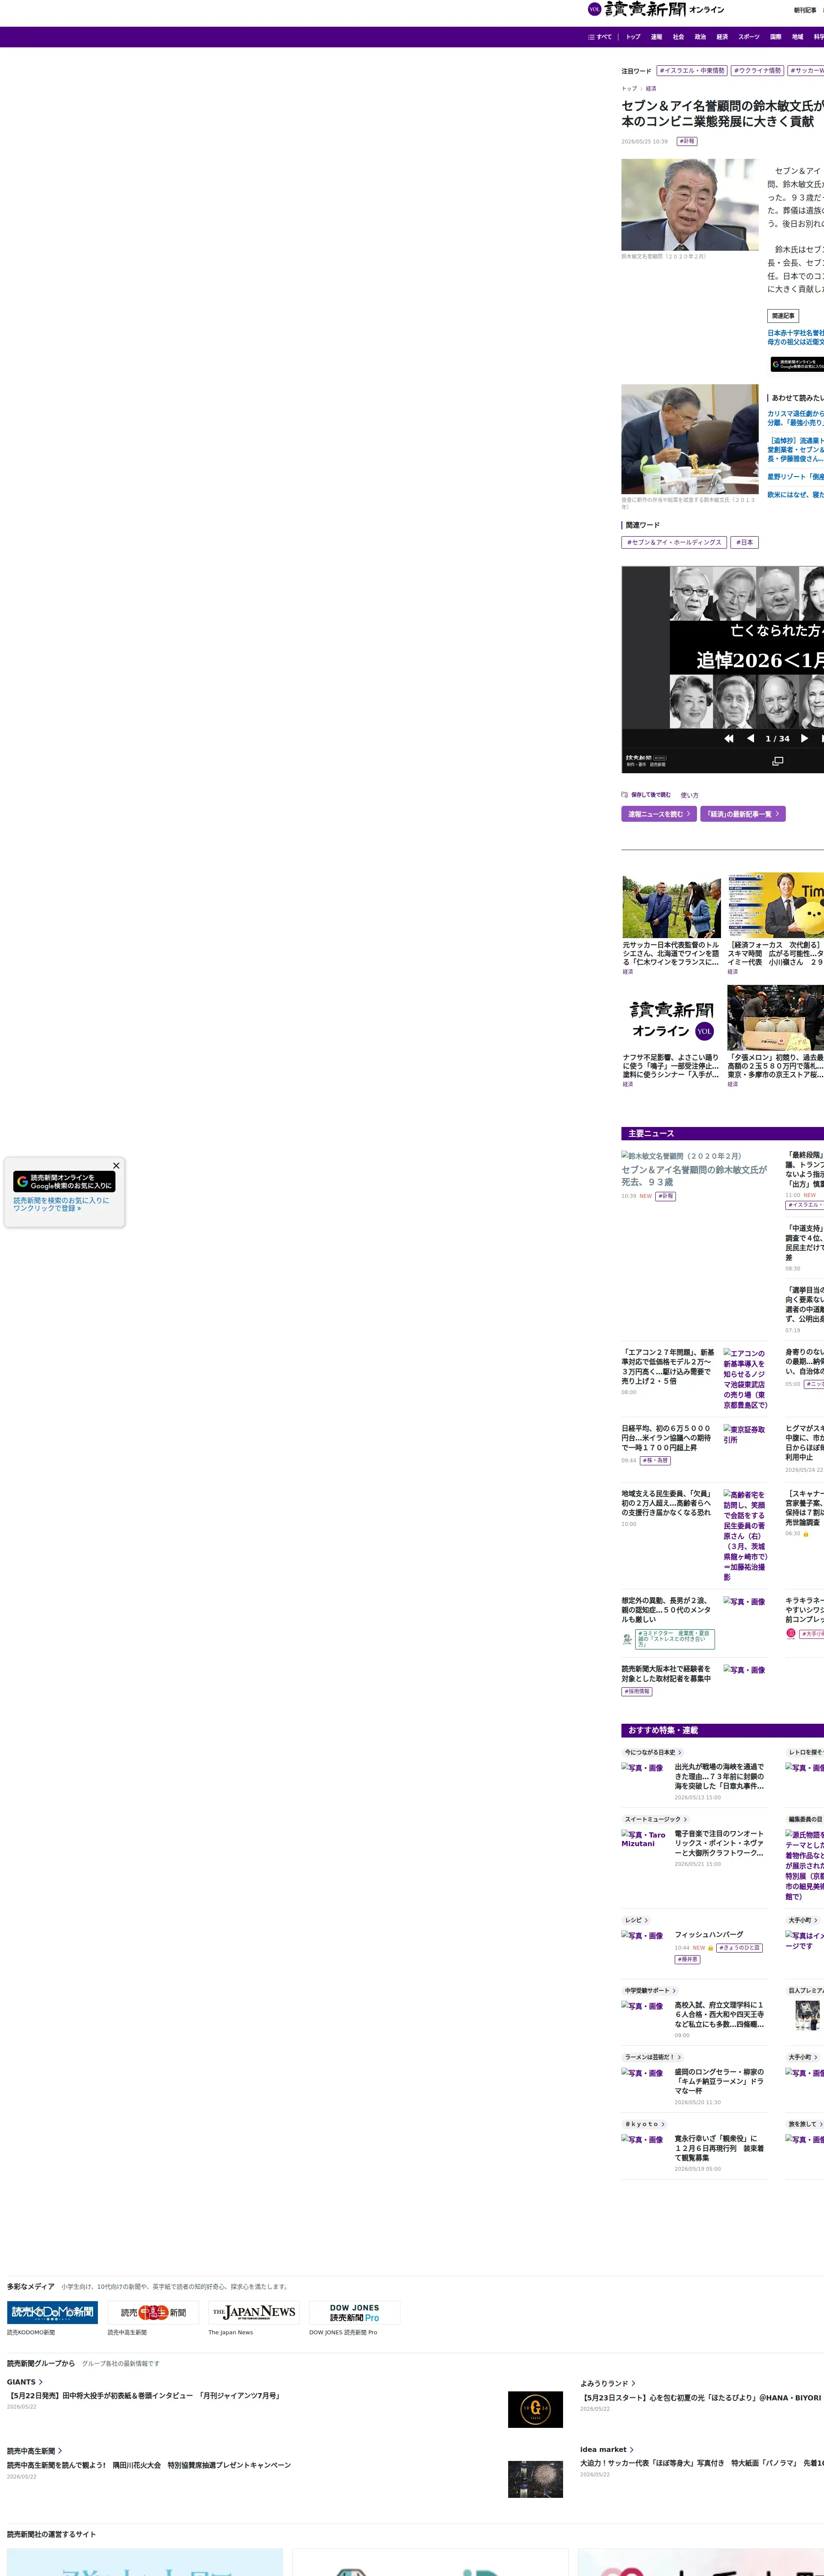Click 「経済」の最新記事一覧 button
Image resolution: width=824 pixels, height=2576 pixels.
[x=743, y=814]
